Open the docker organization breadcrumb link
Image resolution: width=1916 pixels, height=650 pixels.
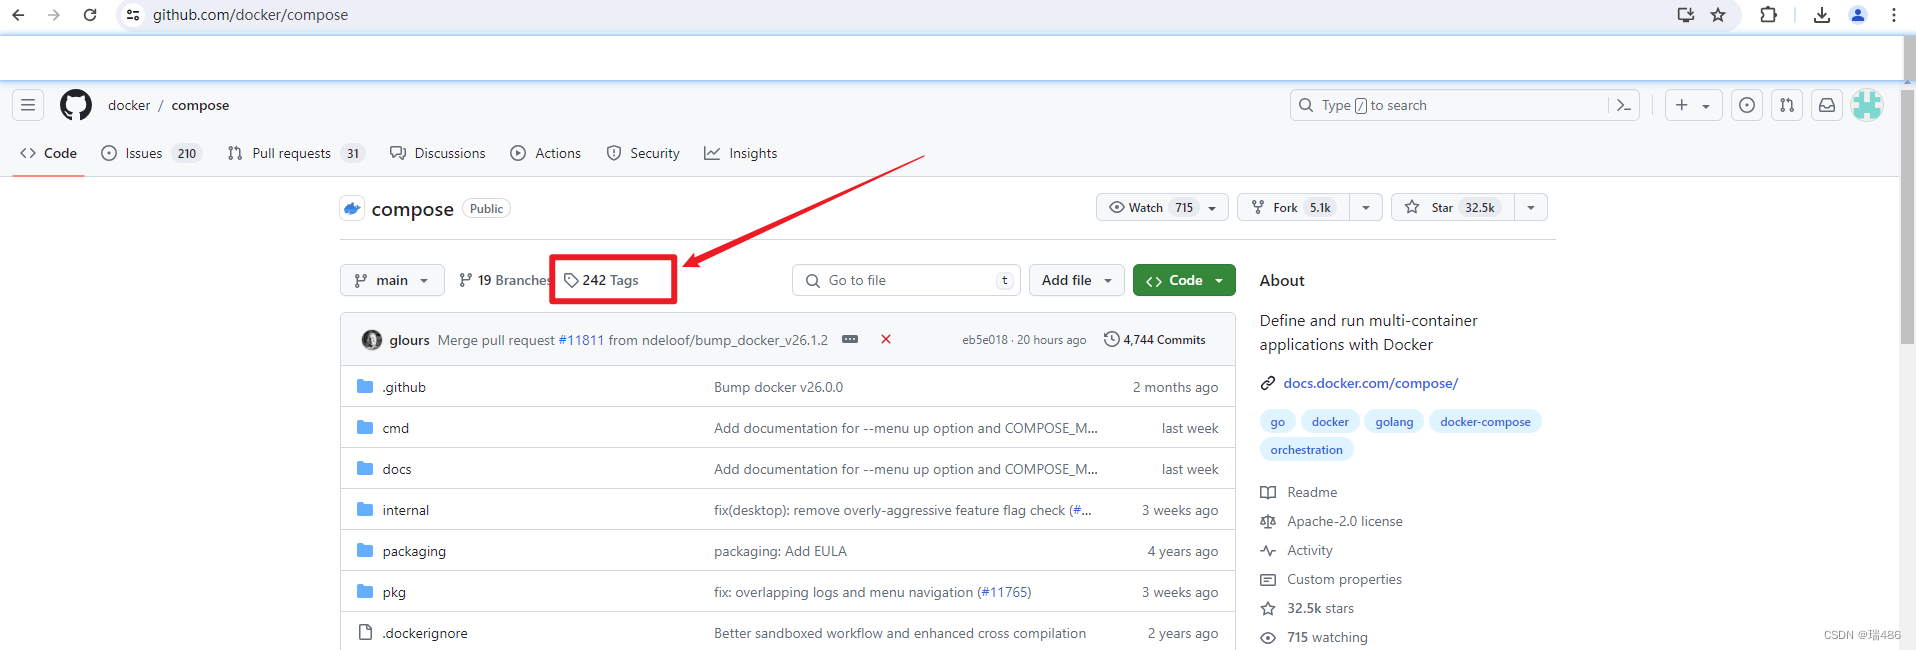pyautogui.click(x=129, y=105)
